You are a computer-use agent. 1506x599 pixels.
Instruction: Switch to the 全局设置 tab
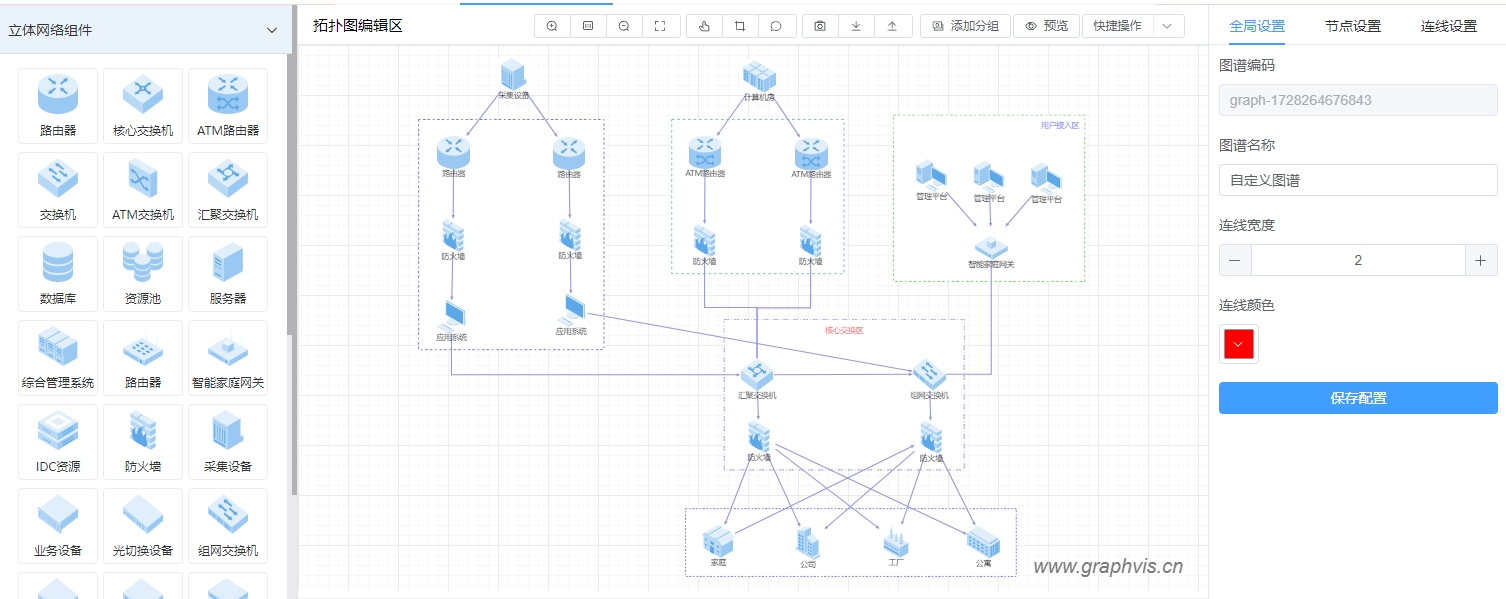(x=1257, y=27)
